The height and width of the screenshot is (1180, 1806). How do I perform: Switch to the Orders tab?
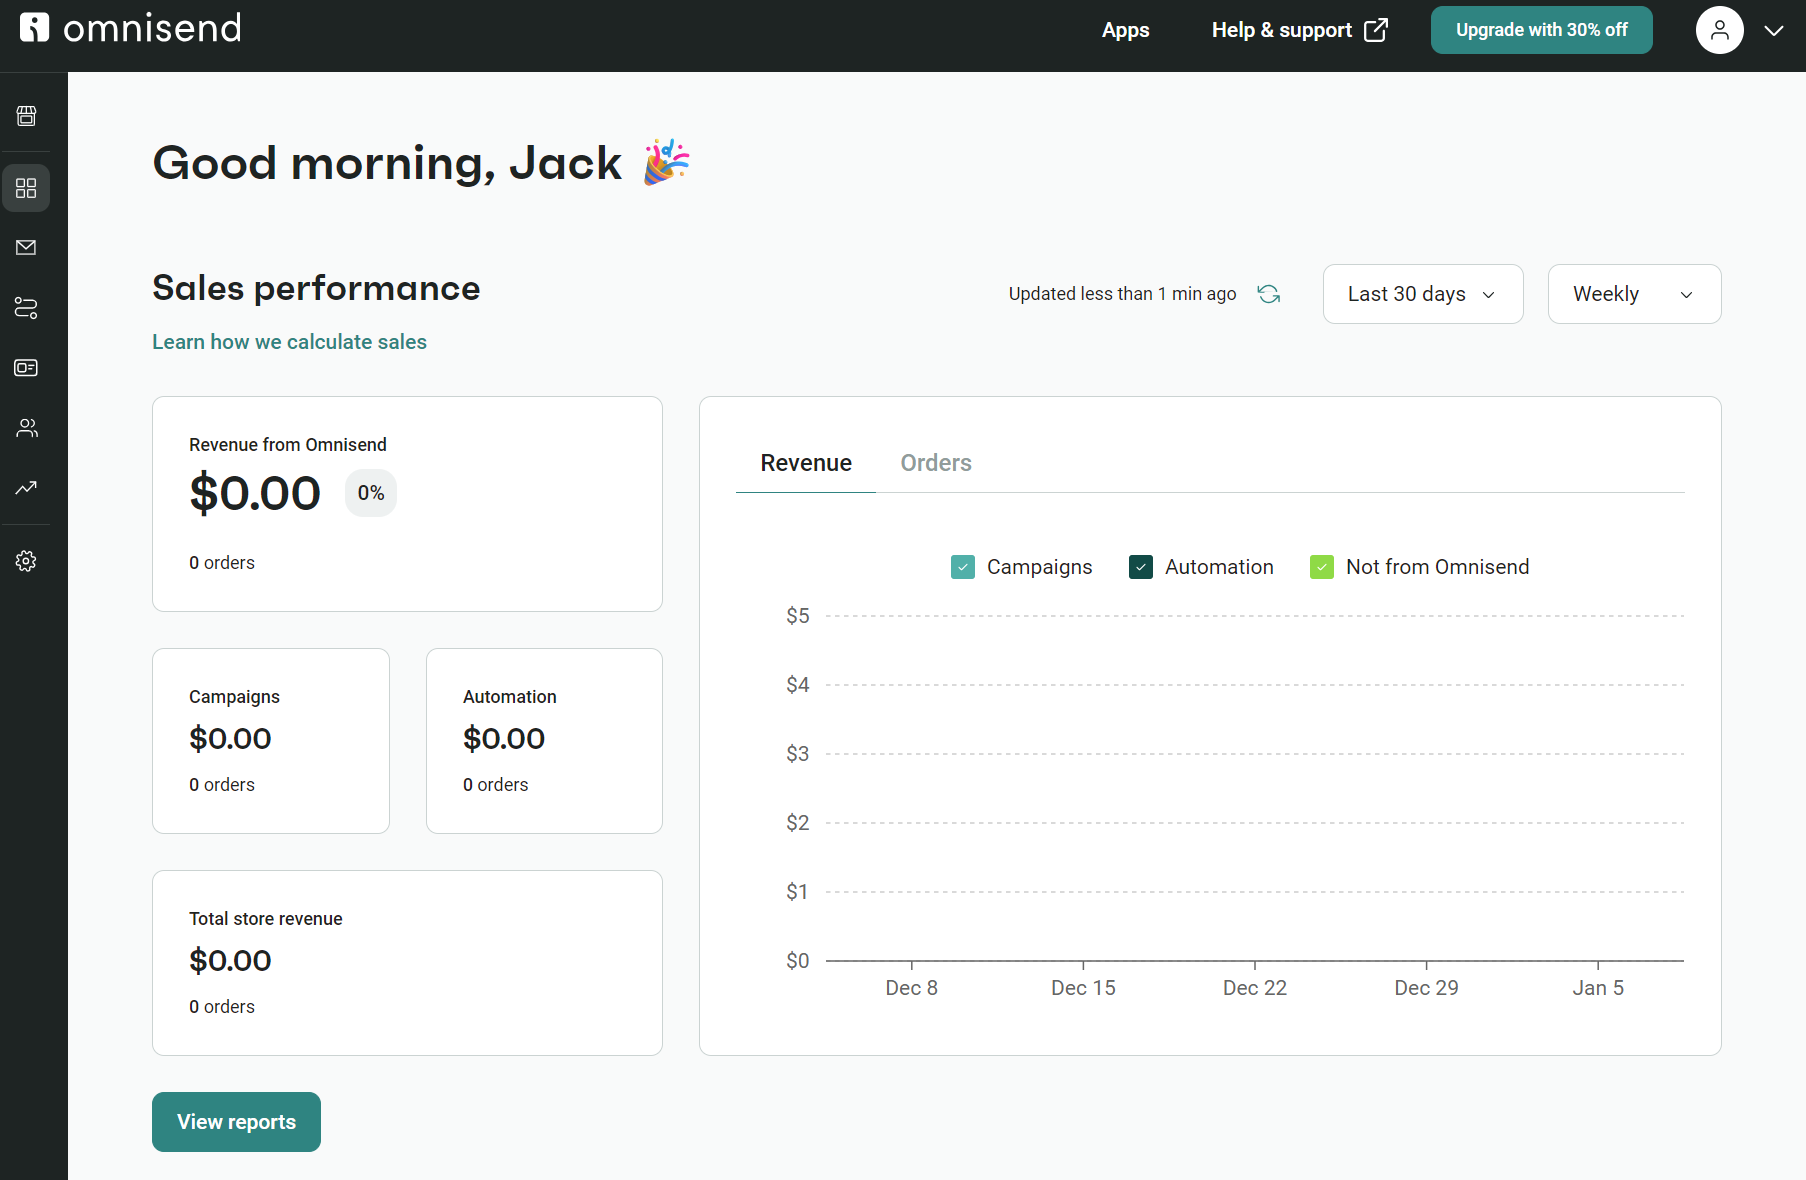pos(935,462)
